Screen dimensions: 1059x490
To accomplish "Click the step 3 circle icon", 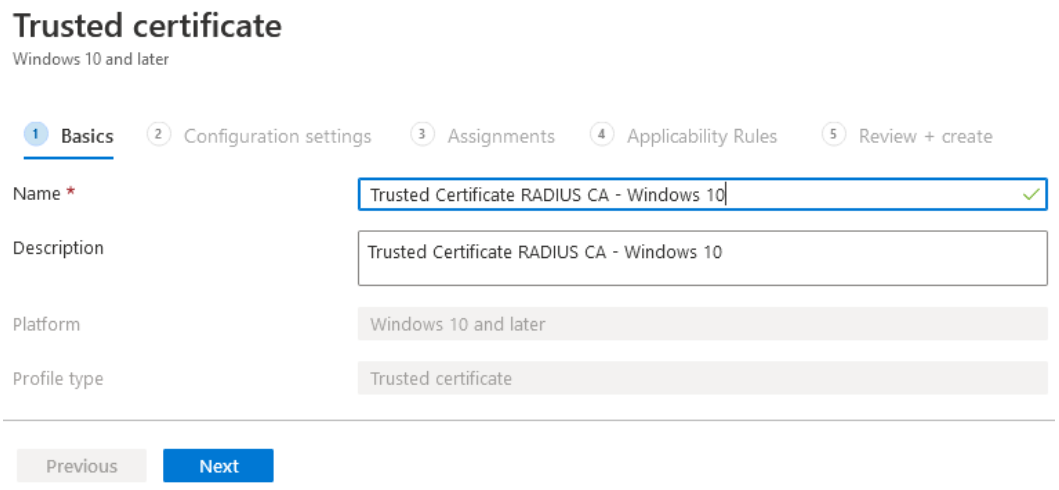I will pyautogui.click(x=422, y=134).
